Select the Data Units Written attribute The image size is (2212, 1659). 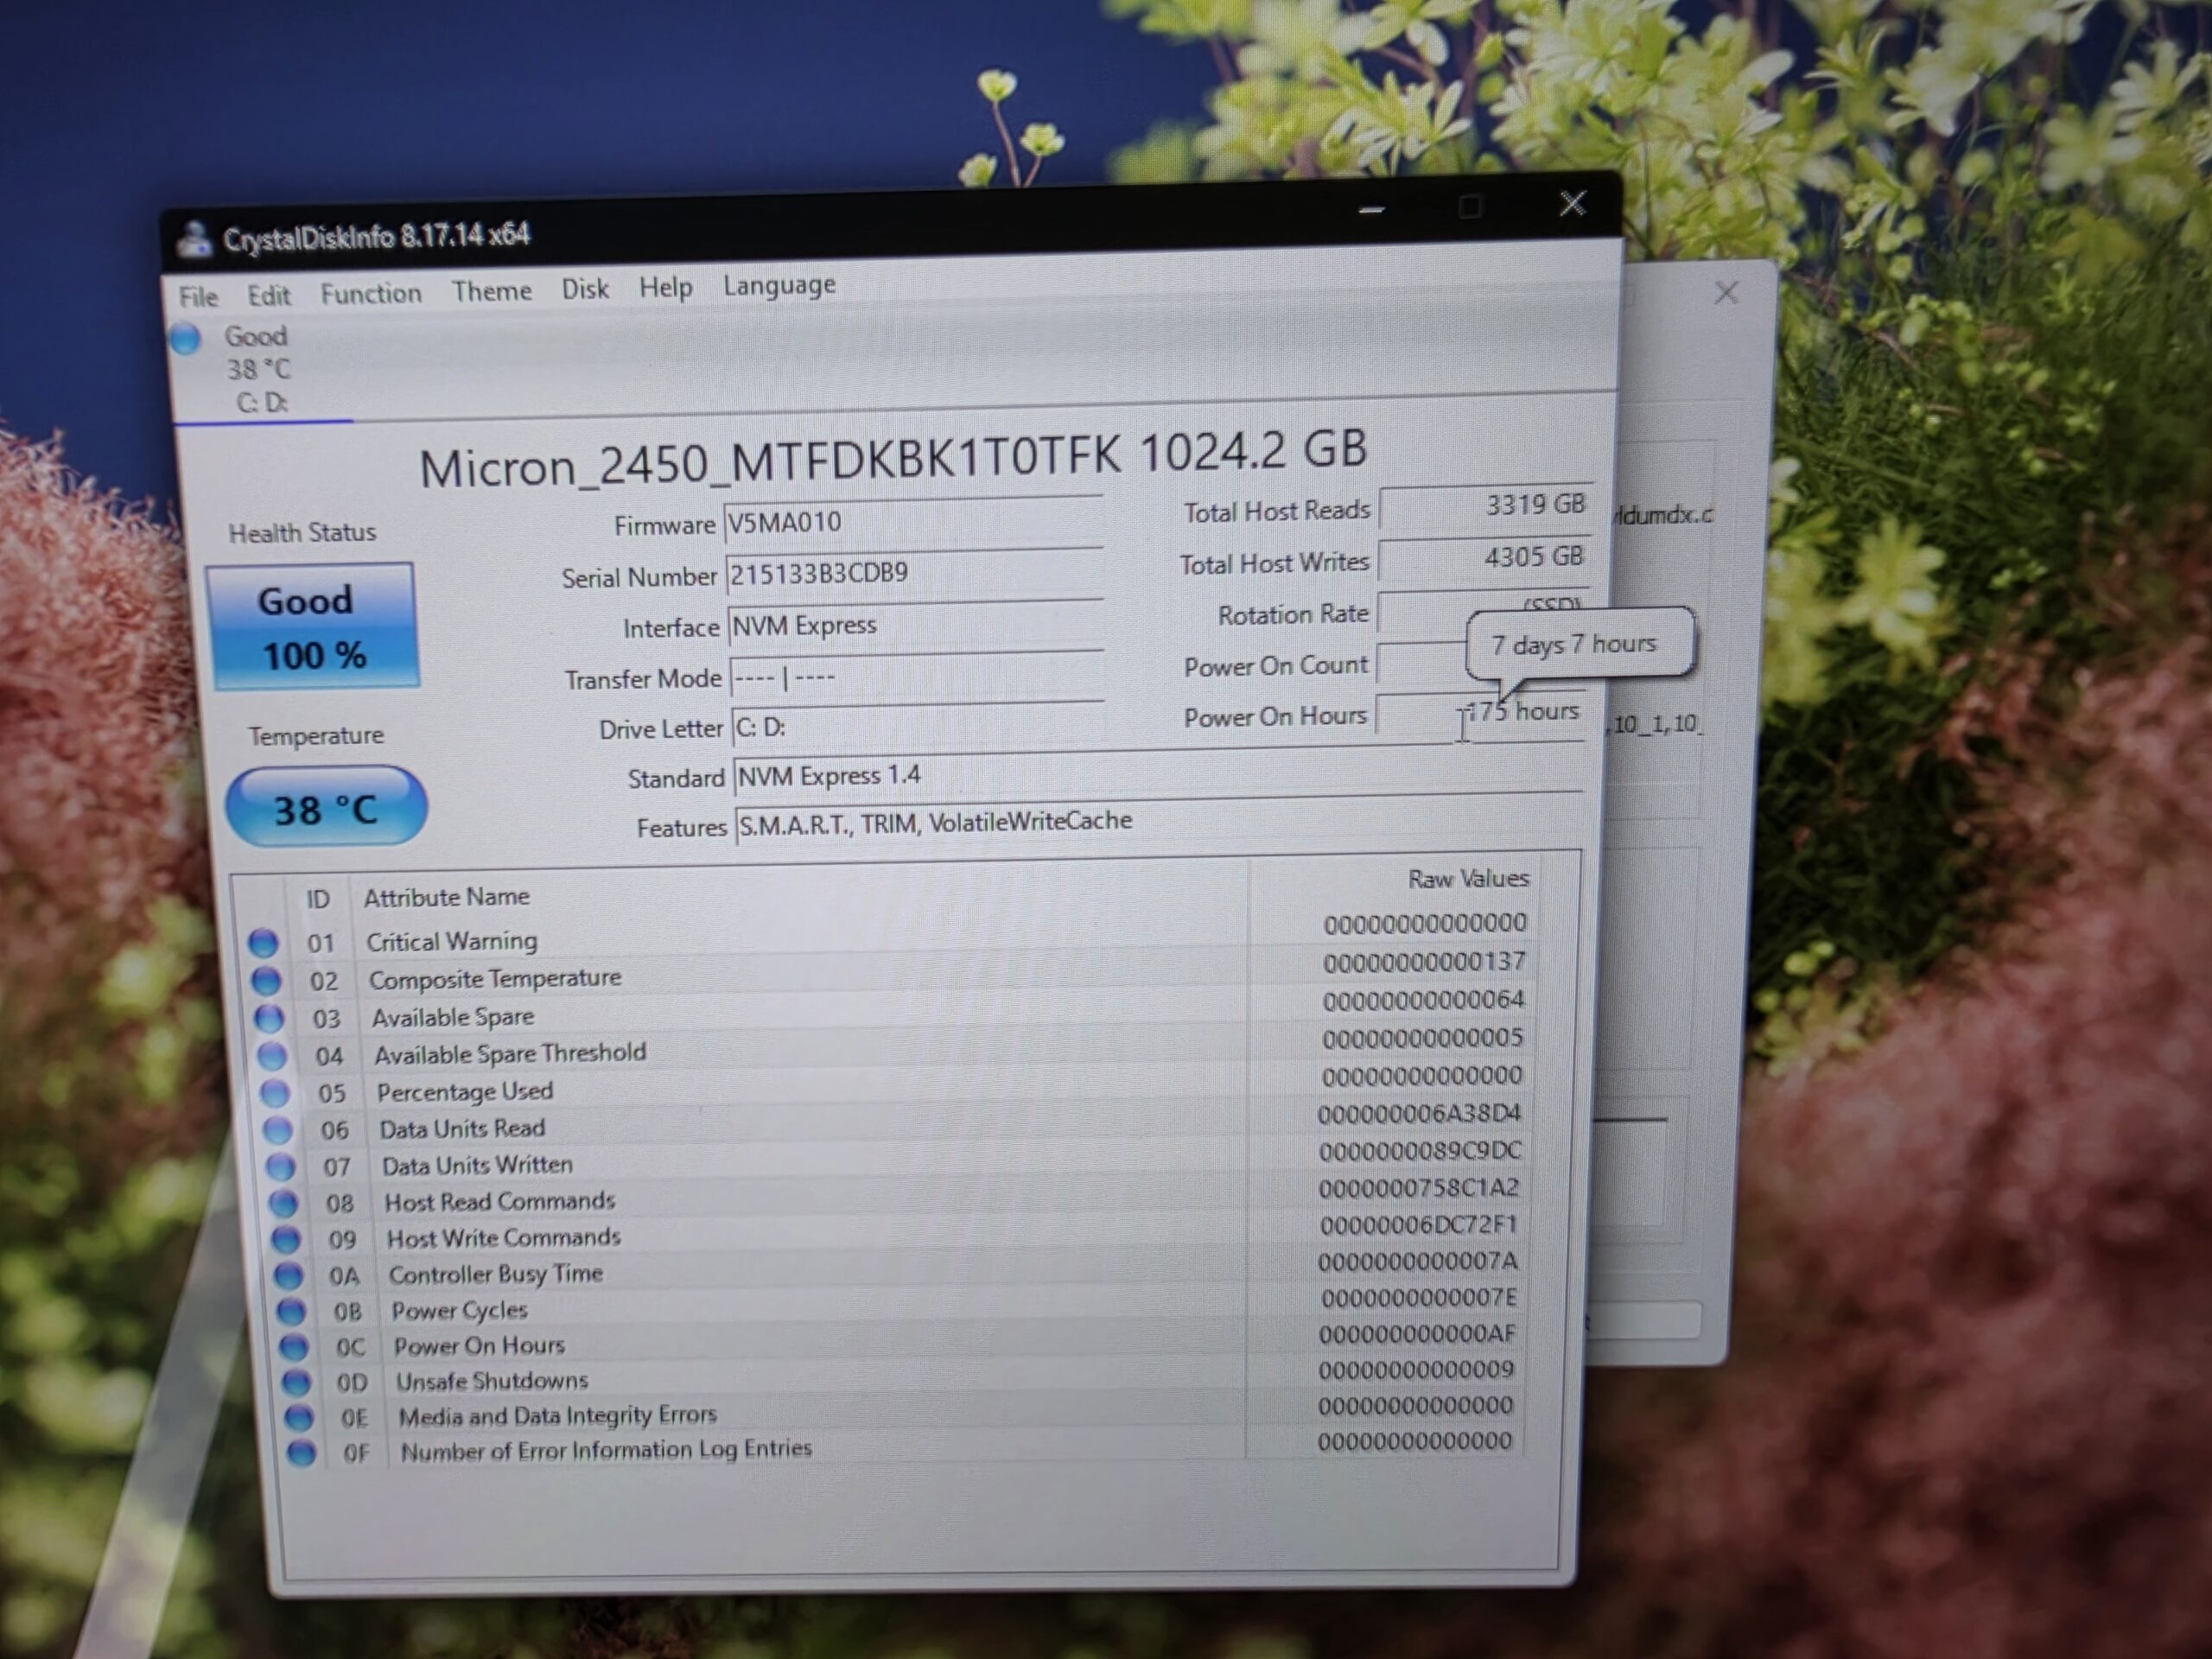(477, 1165)
